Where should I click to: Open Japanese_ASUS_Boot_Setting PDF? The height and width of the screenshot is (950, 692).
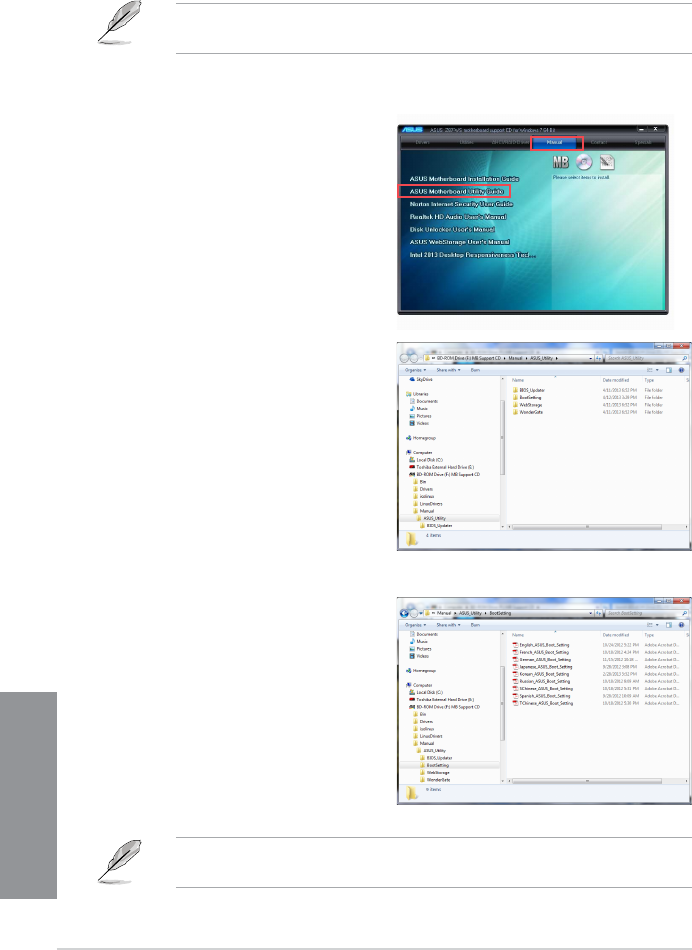click(x=542, y=666)
